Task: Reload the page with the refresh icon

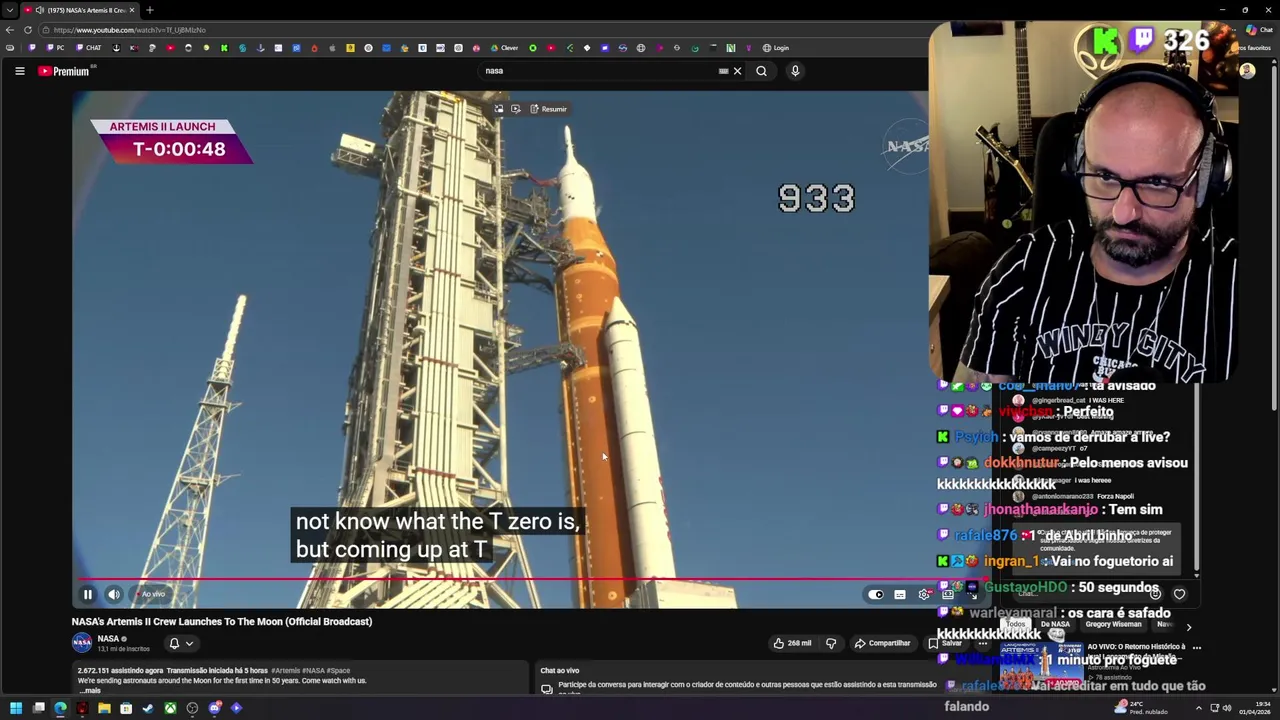Action: pyautogui.click(x=28, y=30)
